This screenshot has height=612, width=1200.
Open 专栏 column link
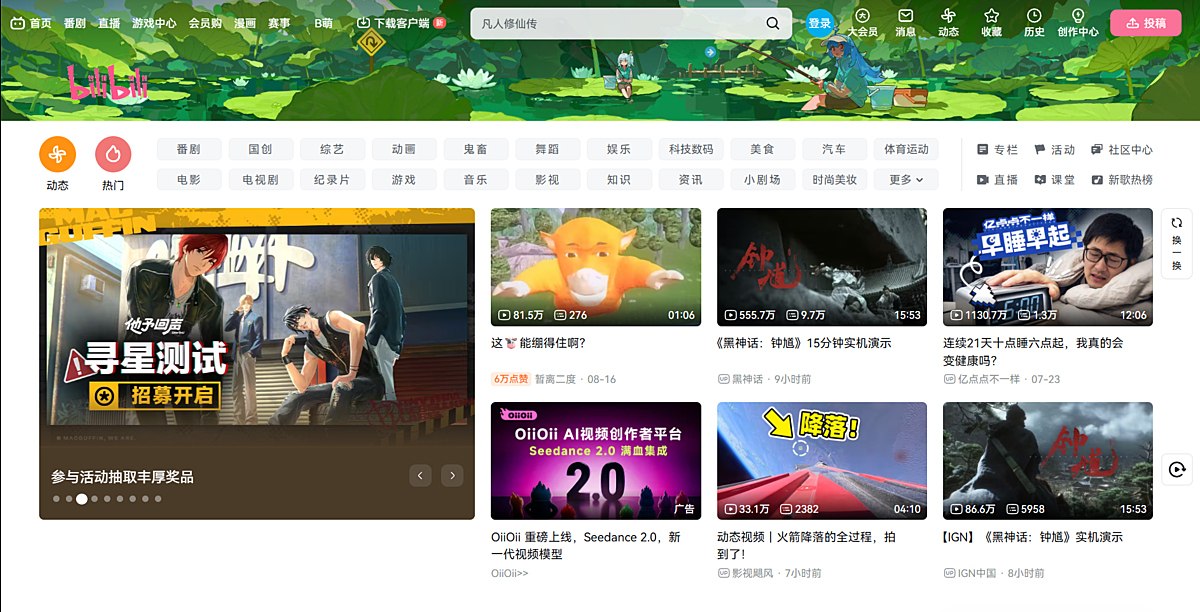(x=997, y=149)
